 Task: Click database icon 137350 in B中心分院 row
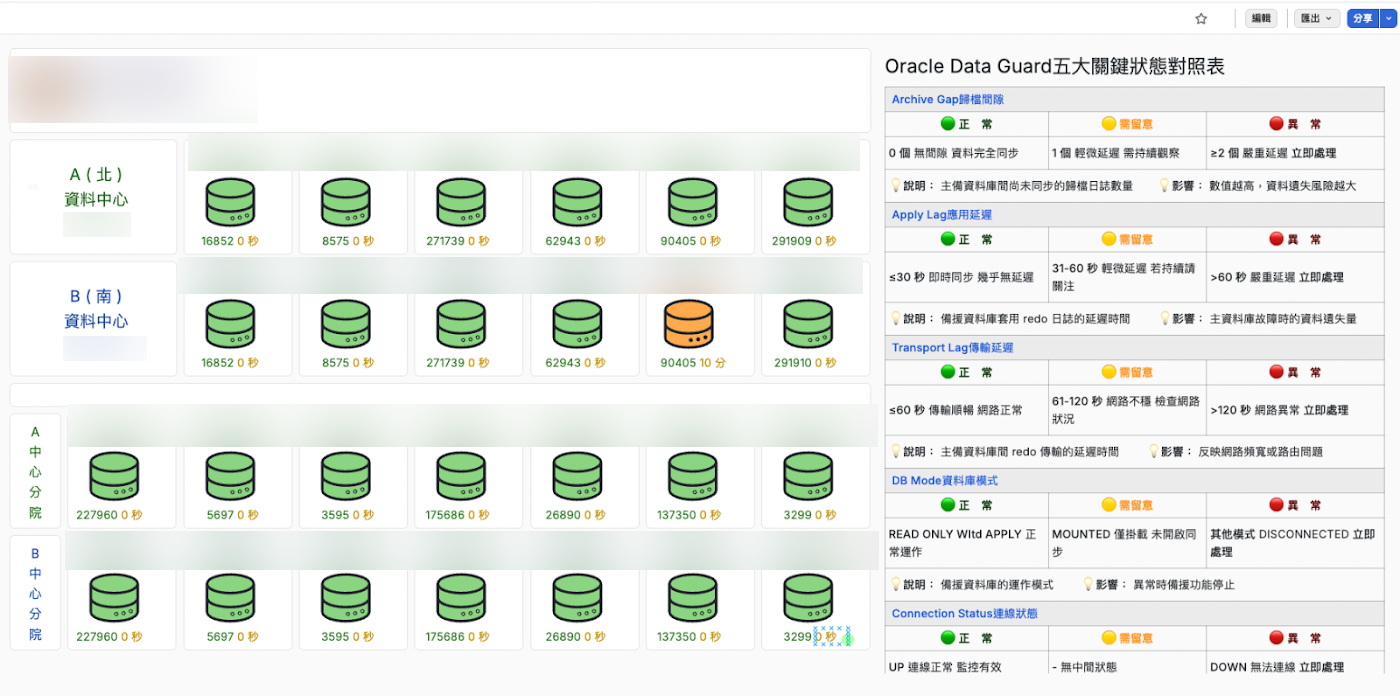tap(693, 598)
